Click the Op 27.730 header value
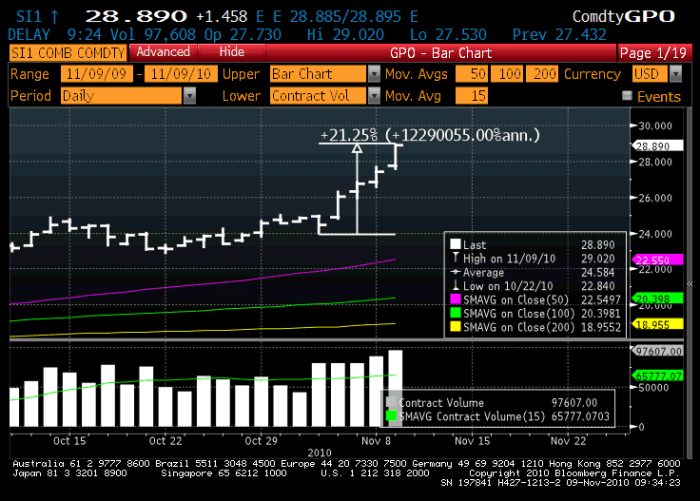This screenshot has width=700, height=501. [242, 34]
